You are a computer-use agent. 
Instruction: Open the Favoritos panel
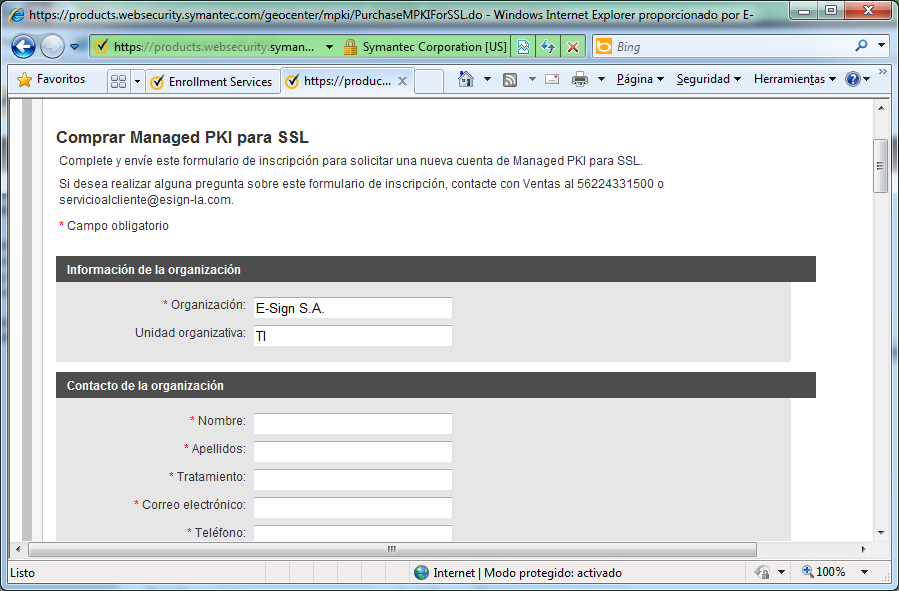click(52, 80)
